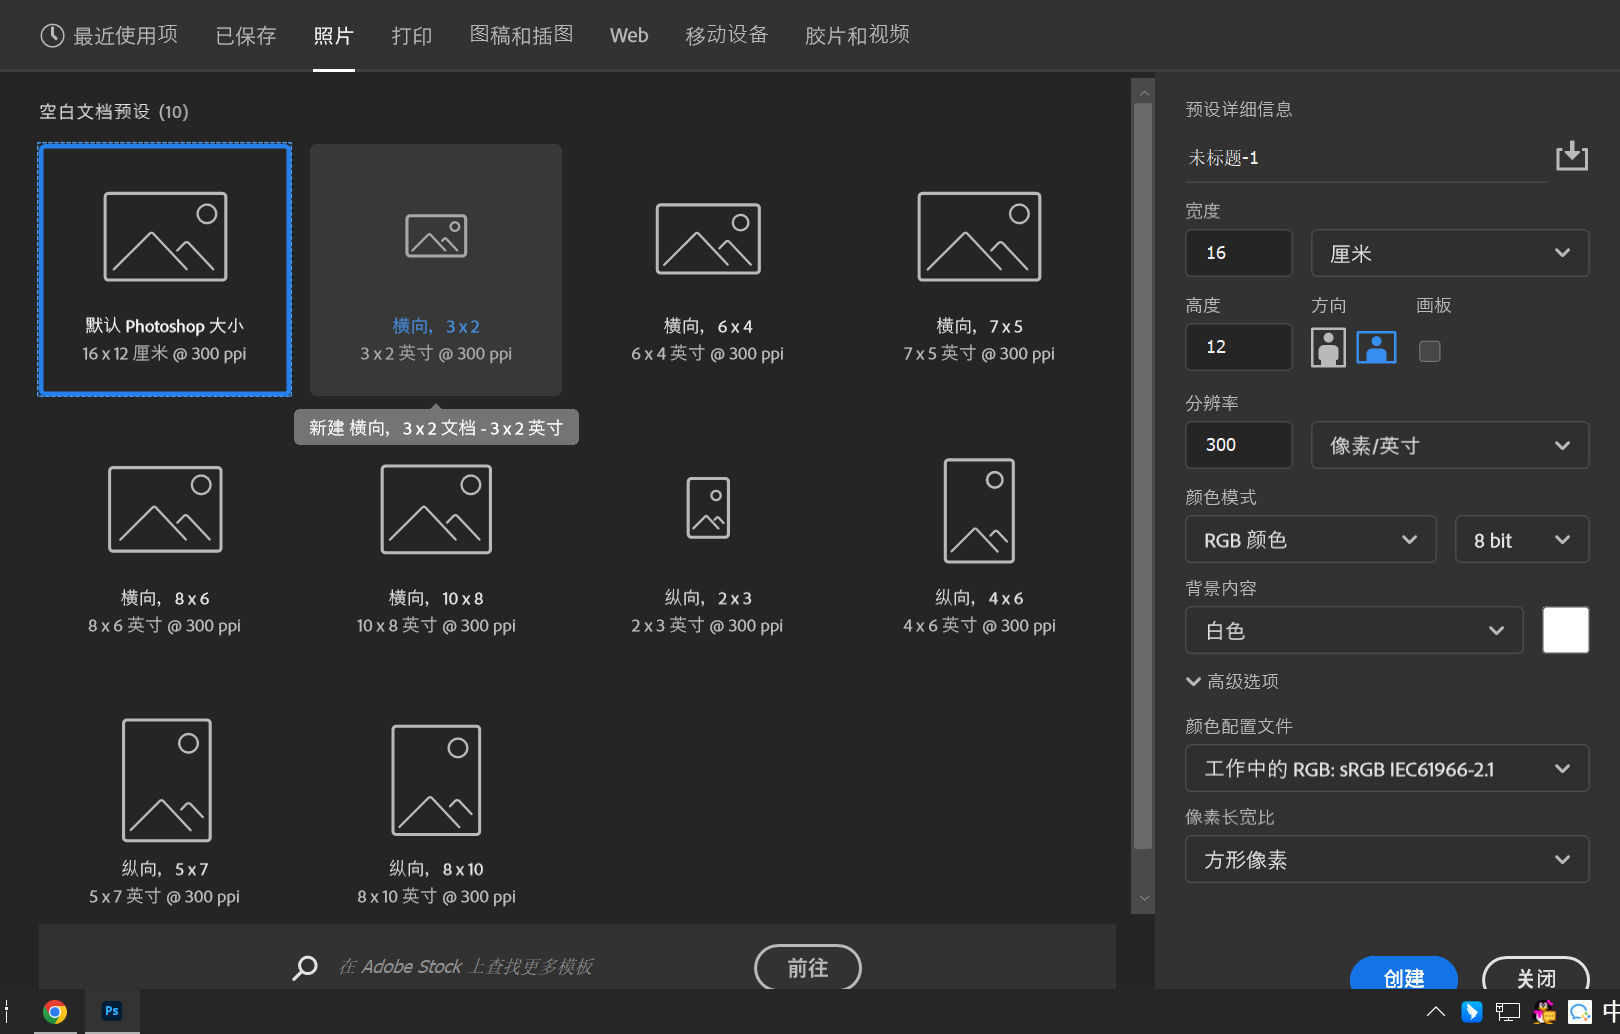Screen dimensions: 1620x1034
Task: Click the 前往 button near the search bar
Action: pos(807,967)
